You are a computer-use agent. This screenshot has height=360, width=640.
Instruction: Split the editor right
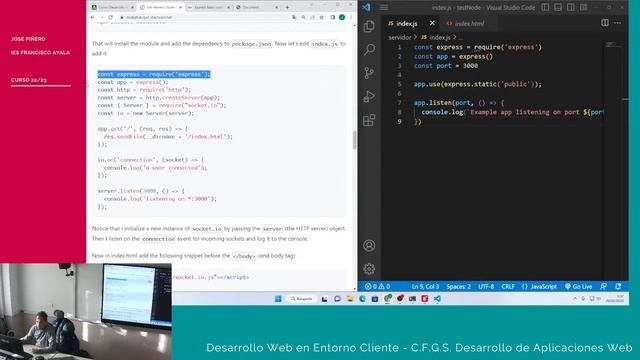605,23
